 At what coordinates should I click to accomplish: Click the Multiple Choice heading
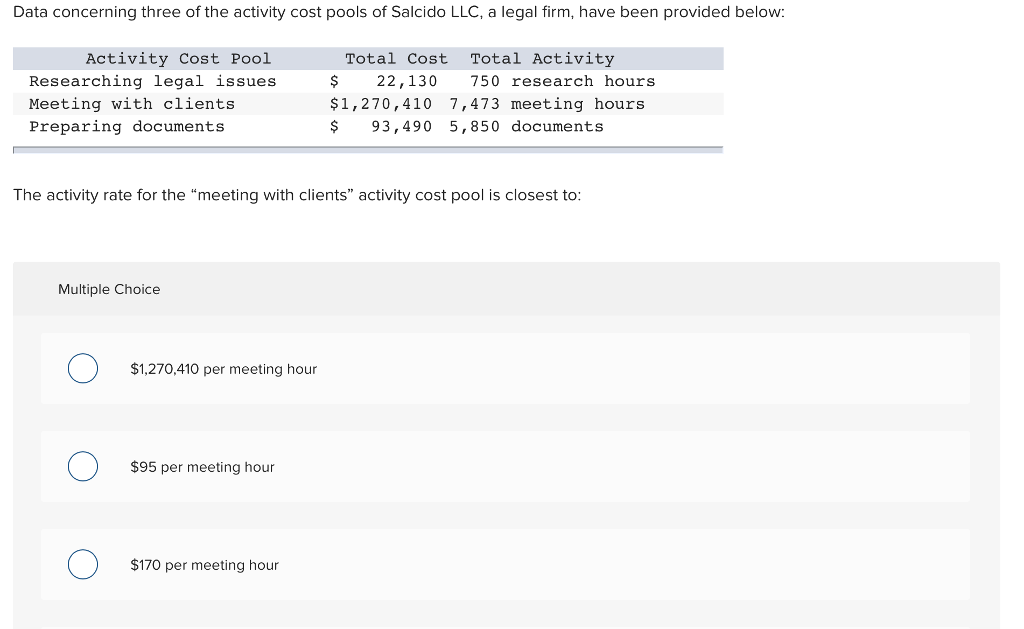point(109,289)
